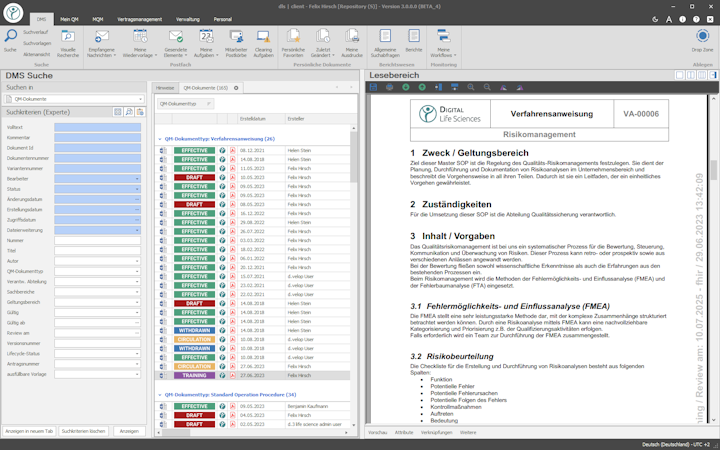Open Mitarbeiter Postkörbe

click(x=236, y=44)
